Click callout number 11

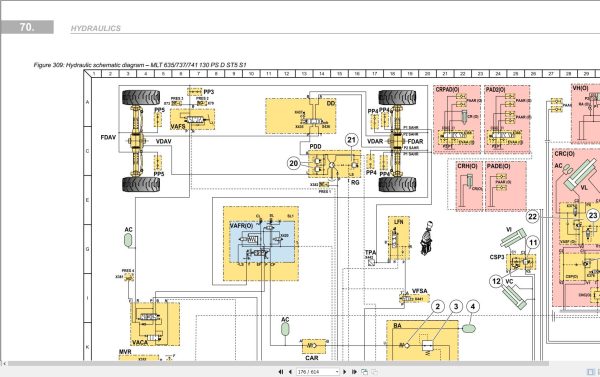coord(533,242)
